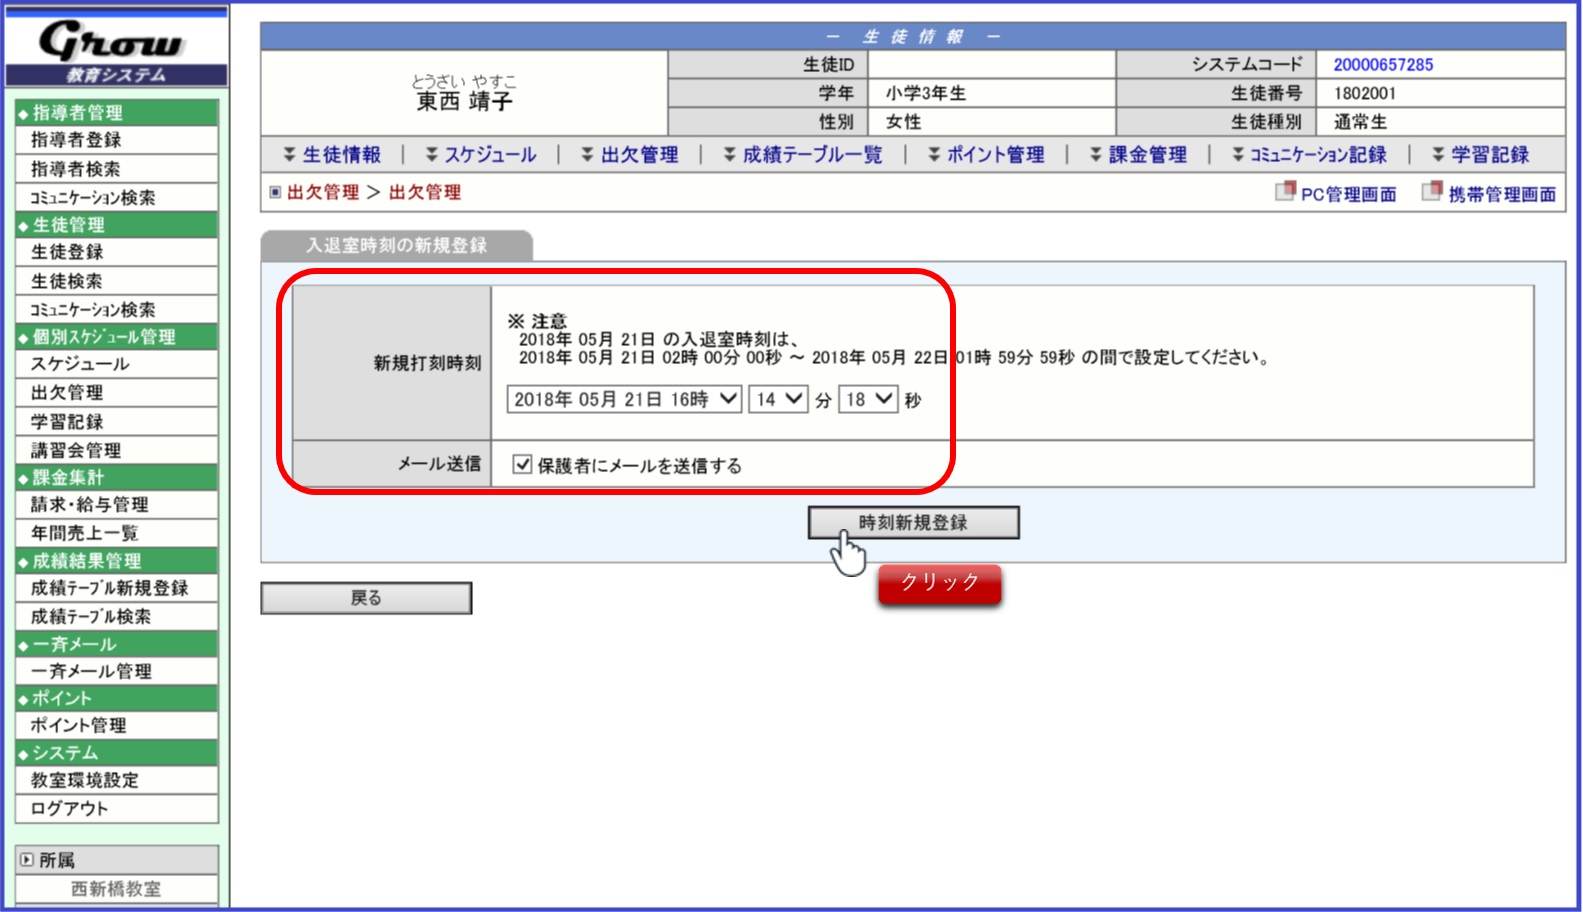Click the 戻る button
Screen dimensions: 1583x912
pos(366,598)
